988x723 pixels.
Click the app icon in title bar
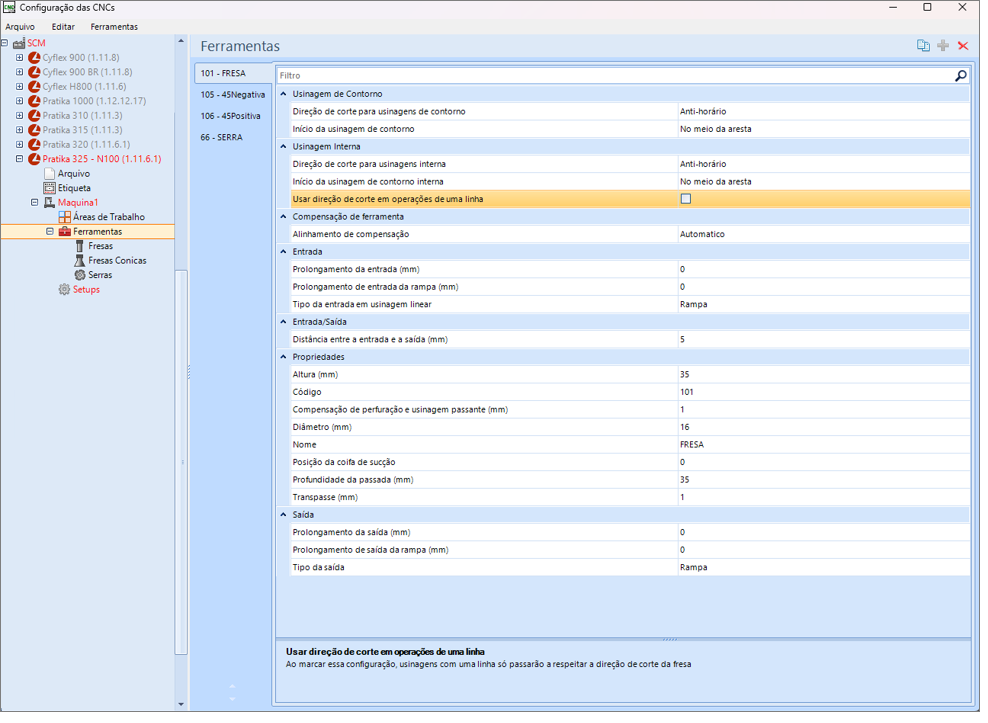pos(9,8)
